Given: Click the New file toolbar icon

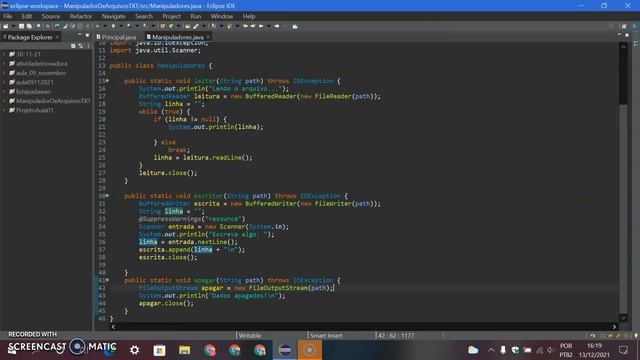Looking at the screenshot, I should 6,26.
